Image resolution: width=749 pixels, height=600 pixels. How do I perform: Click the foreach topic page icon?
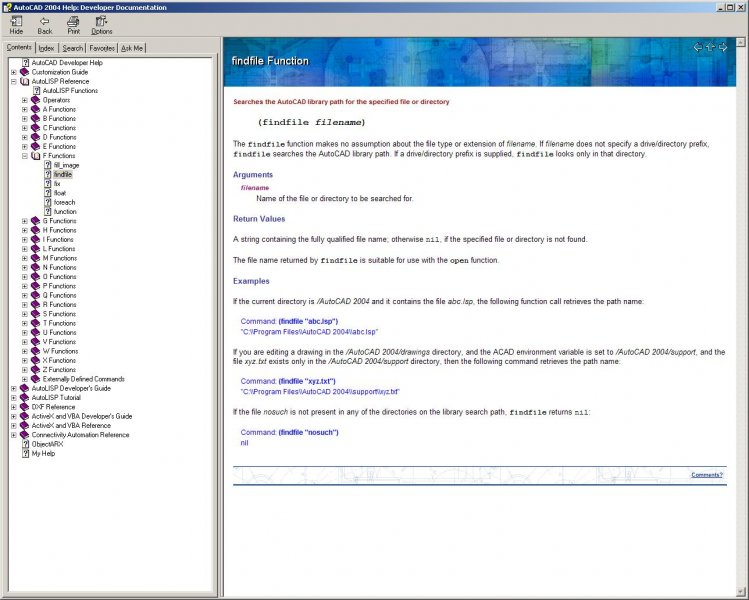click(48, 202)
